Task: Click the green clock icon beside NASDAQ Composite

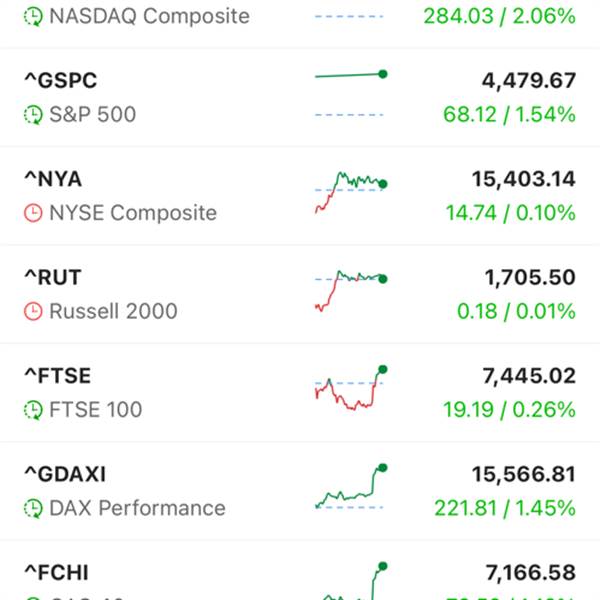Action: point(34,17)
